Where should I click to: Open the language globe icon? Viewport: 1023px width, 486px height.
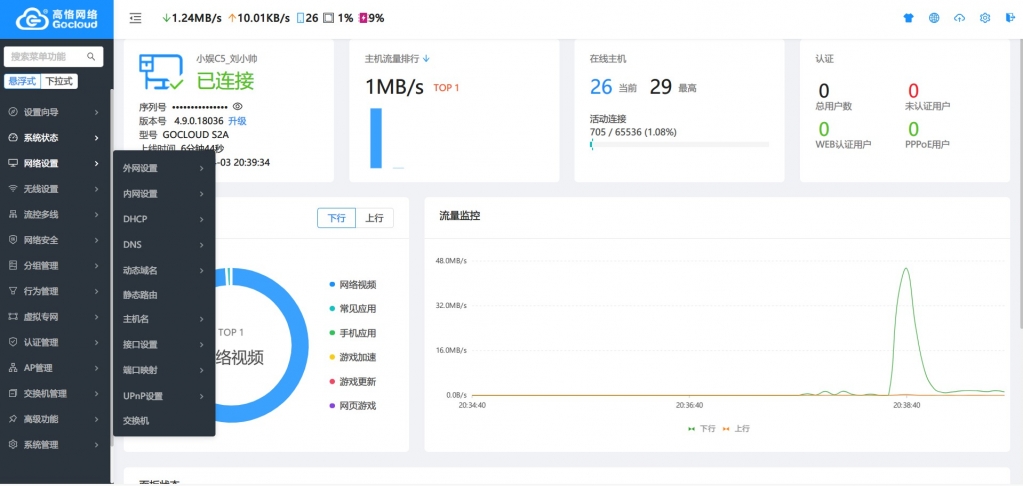934,18
